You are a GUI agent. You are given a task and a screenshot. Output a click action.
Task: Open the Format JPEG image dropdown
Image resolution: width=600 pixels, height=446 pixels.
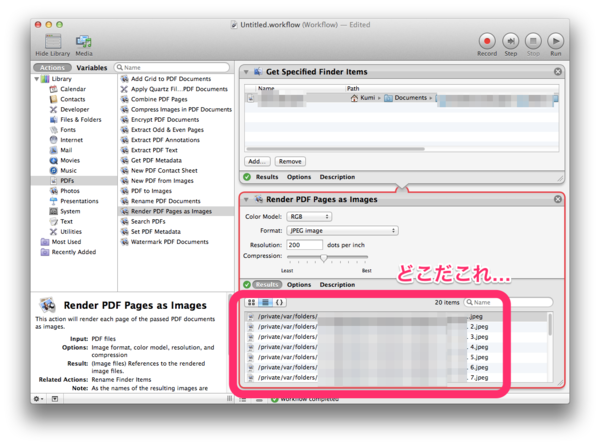[x=342, y=231]
